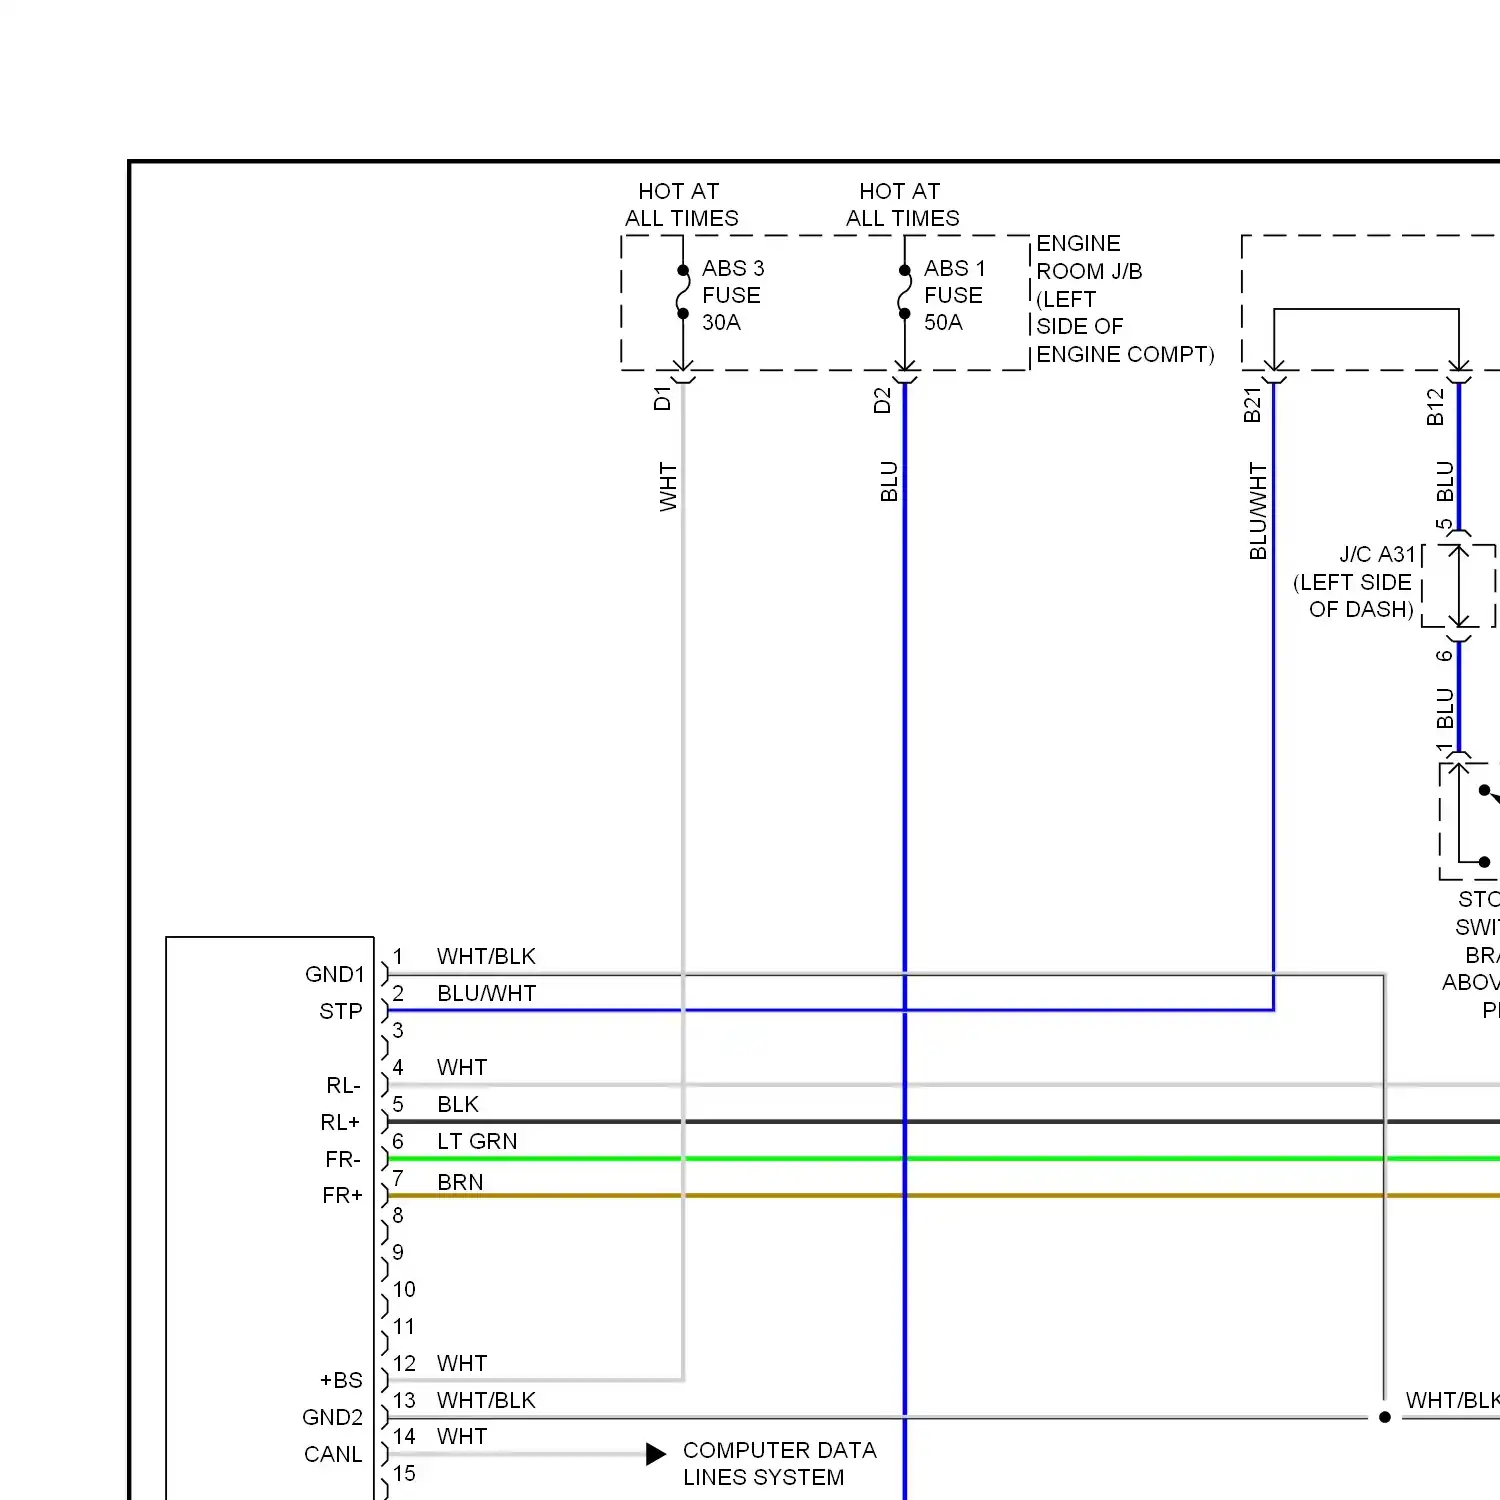Click the J/C A31 left side of dash label
This screenshot has width=1500, height=1500.
tap(1355, 582)
